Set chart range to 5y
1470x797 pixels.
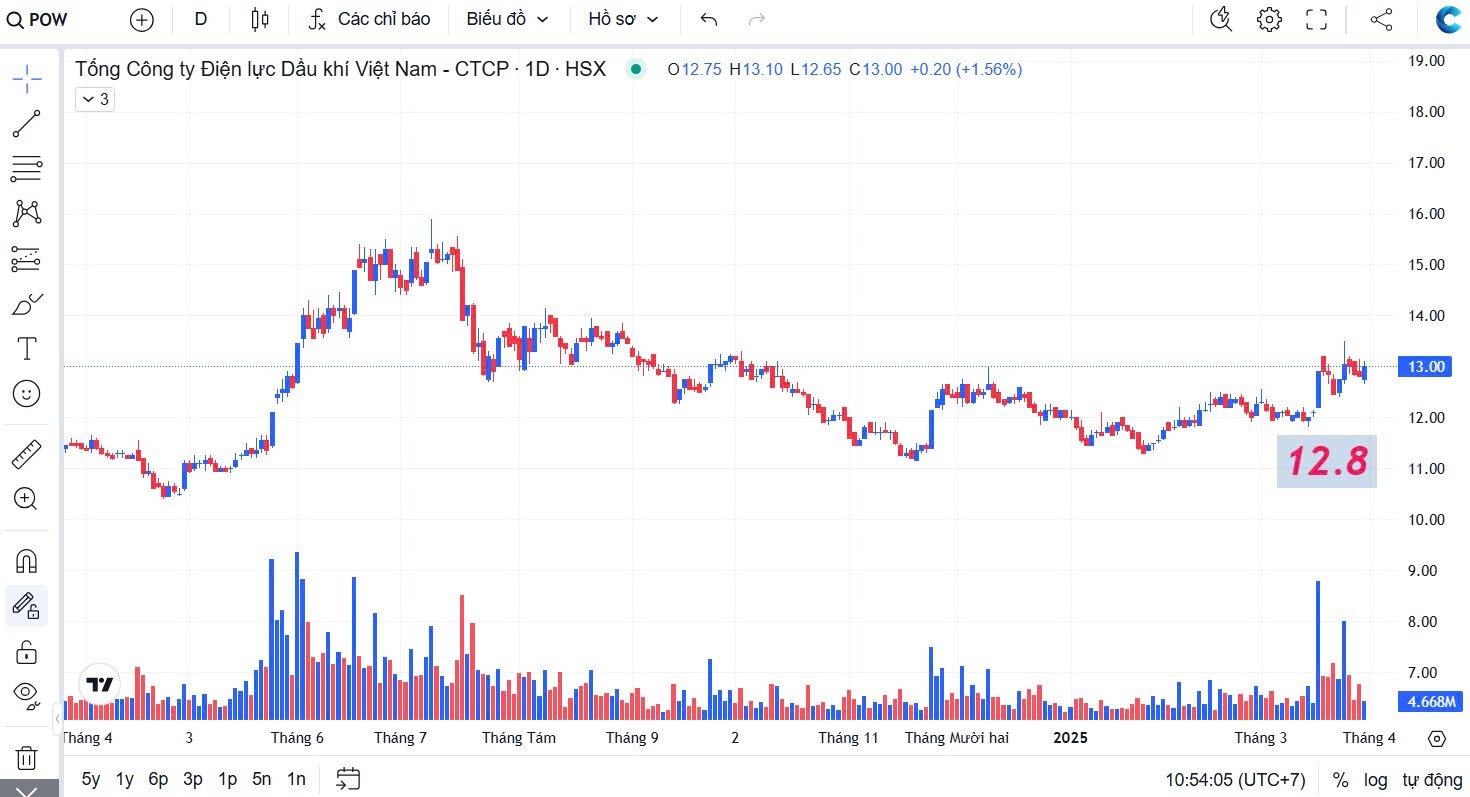coord(91,779)
